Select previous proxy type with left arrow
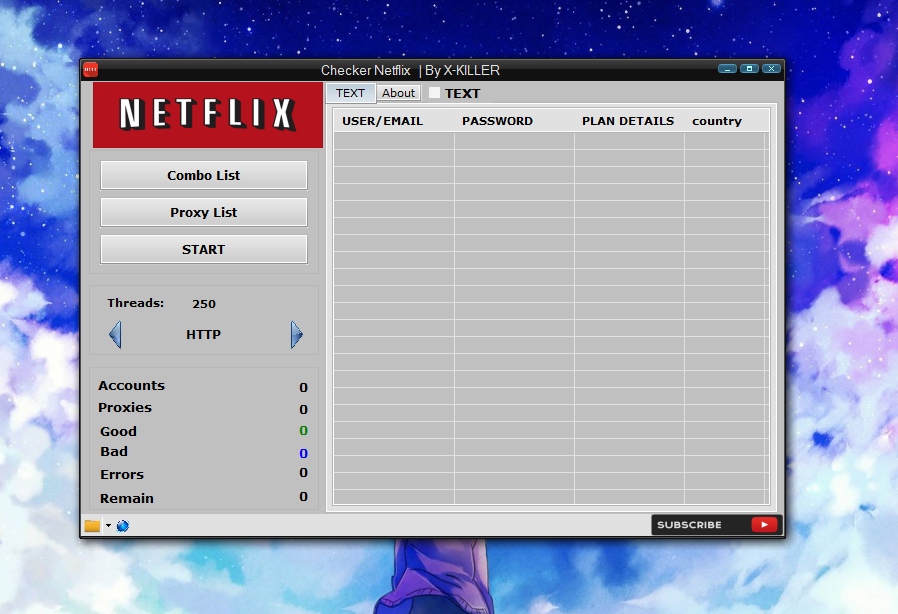The height and width of the screenshot is (614, 898). tap(115, 334)
